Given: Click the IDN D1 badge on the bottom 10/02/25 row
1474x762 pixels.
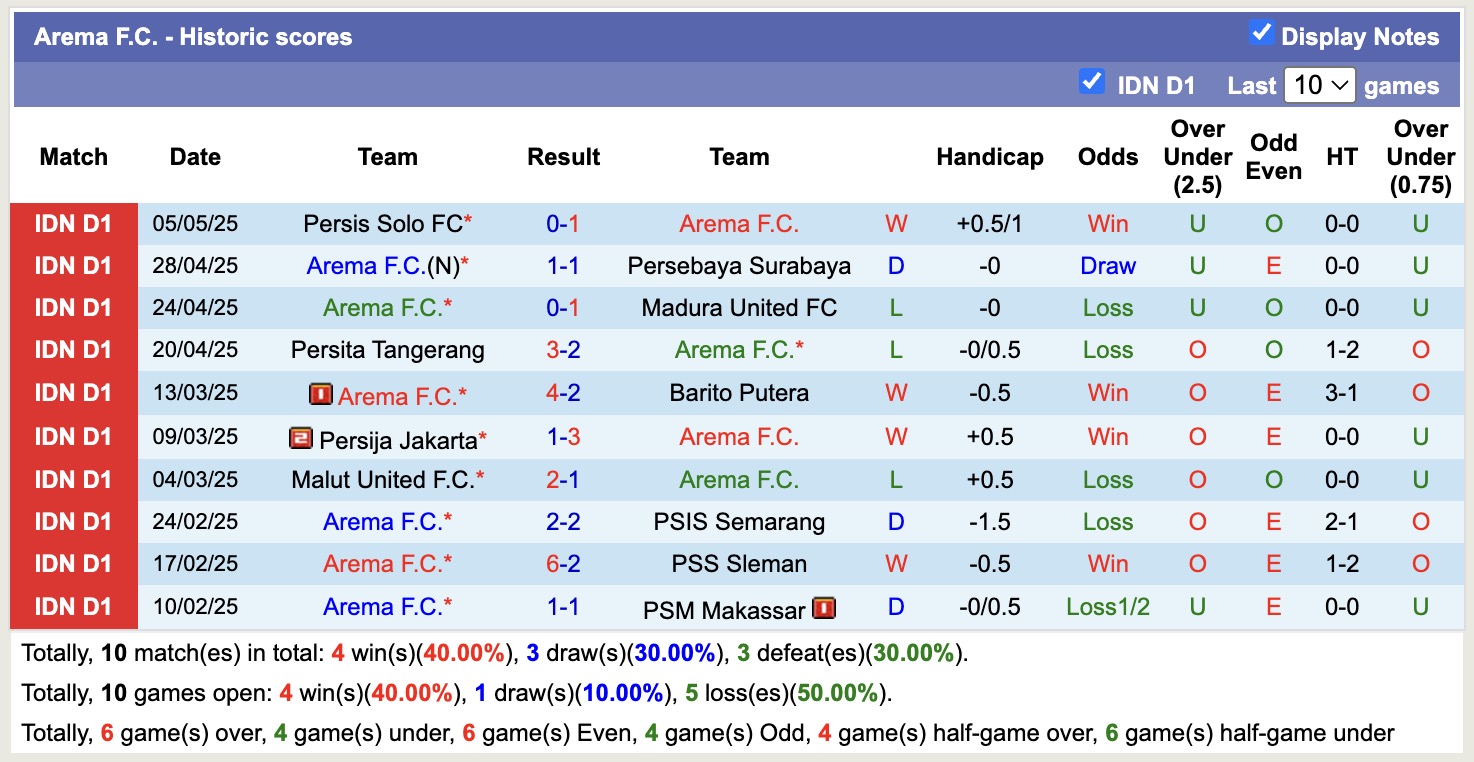Looking at the screenshot, I should coord(73,606).
